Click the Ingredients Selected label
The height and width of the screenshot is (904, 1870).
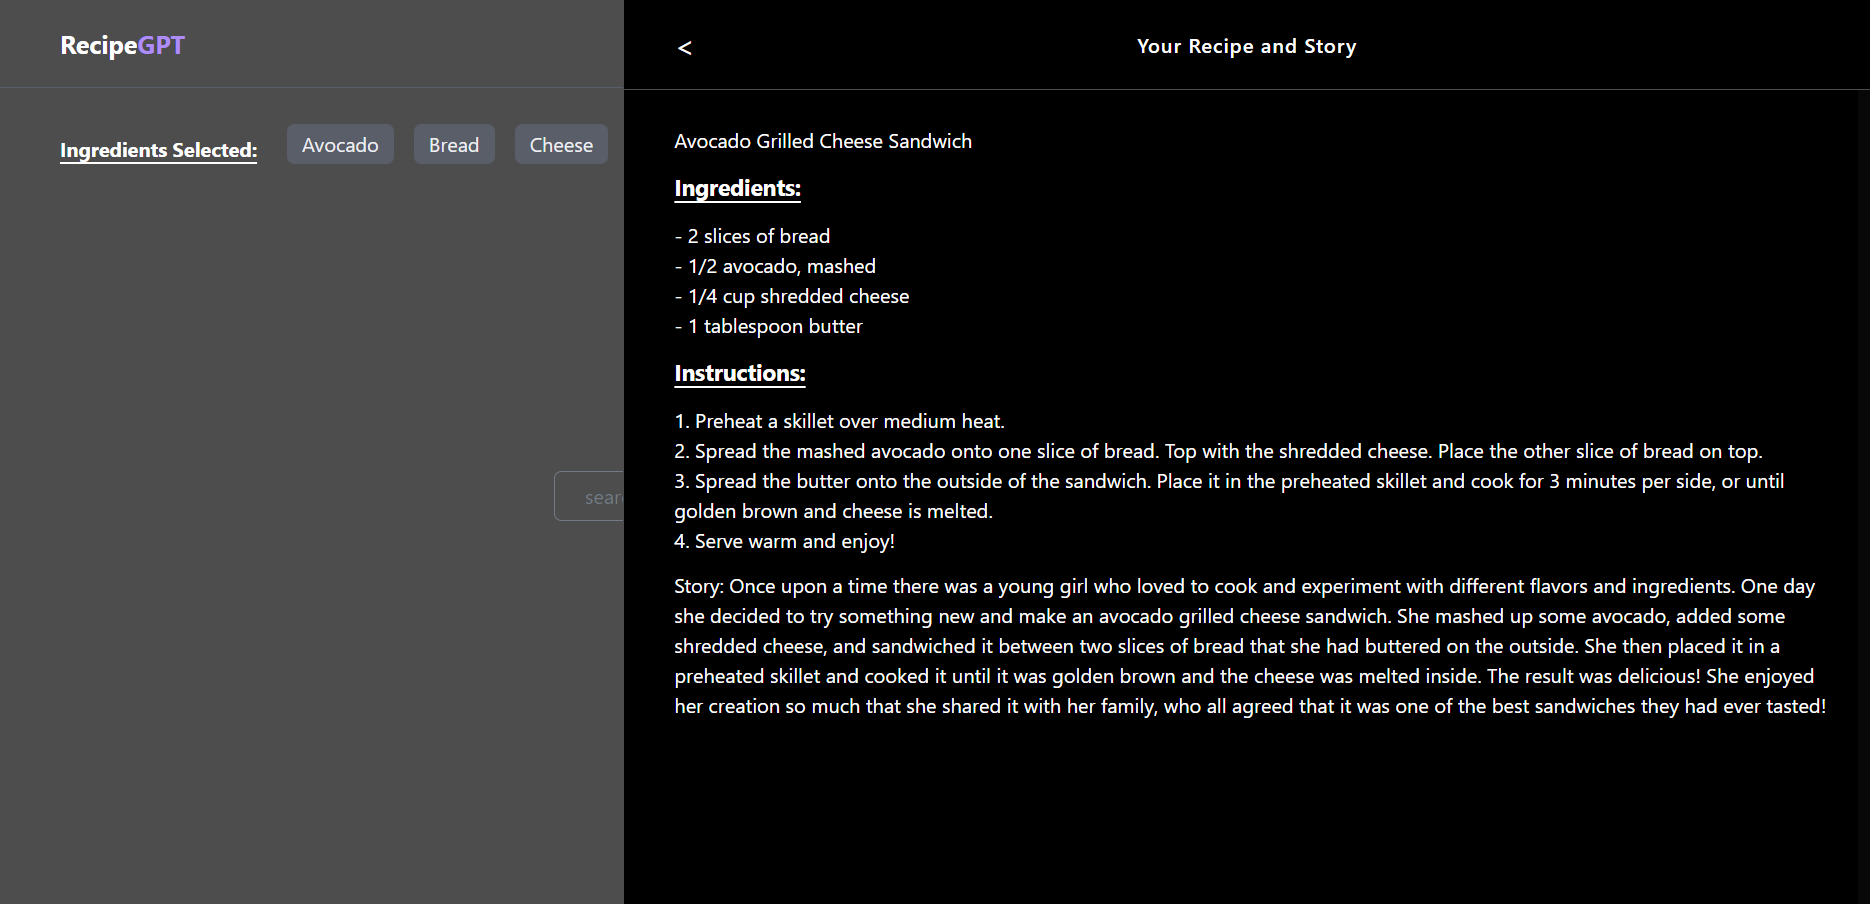point(158,150)
